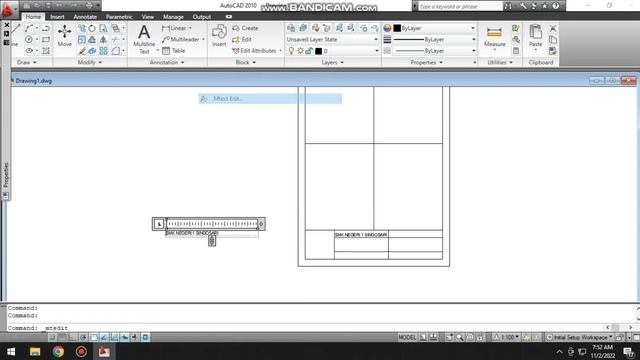This screenshot has width=640, height=360.
Task: Open the Initial Setup Workspace switcher
Action: pos(580,337)
